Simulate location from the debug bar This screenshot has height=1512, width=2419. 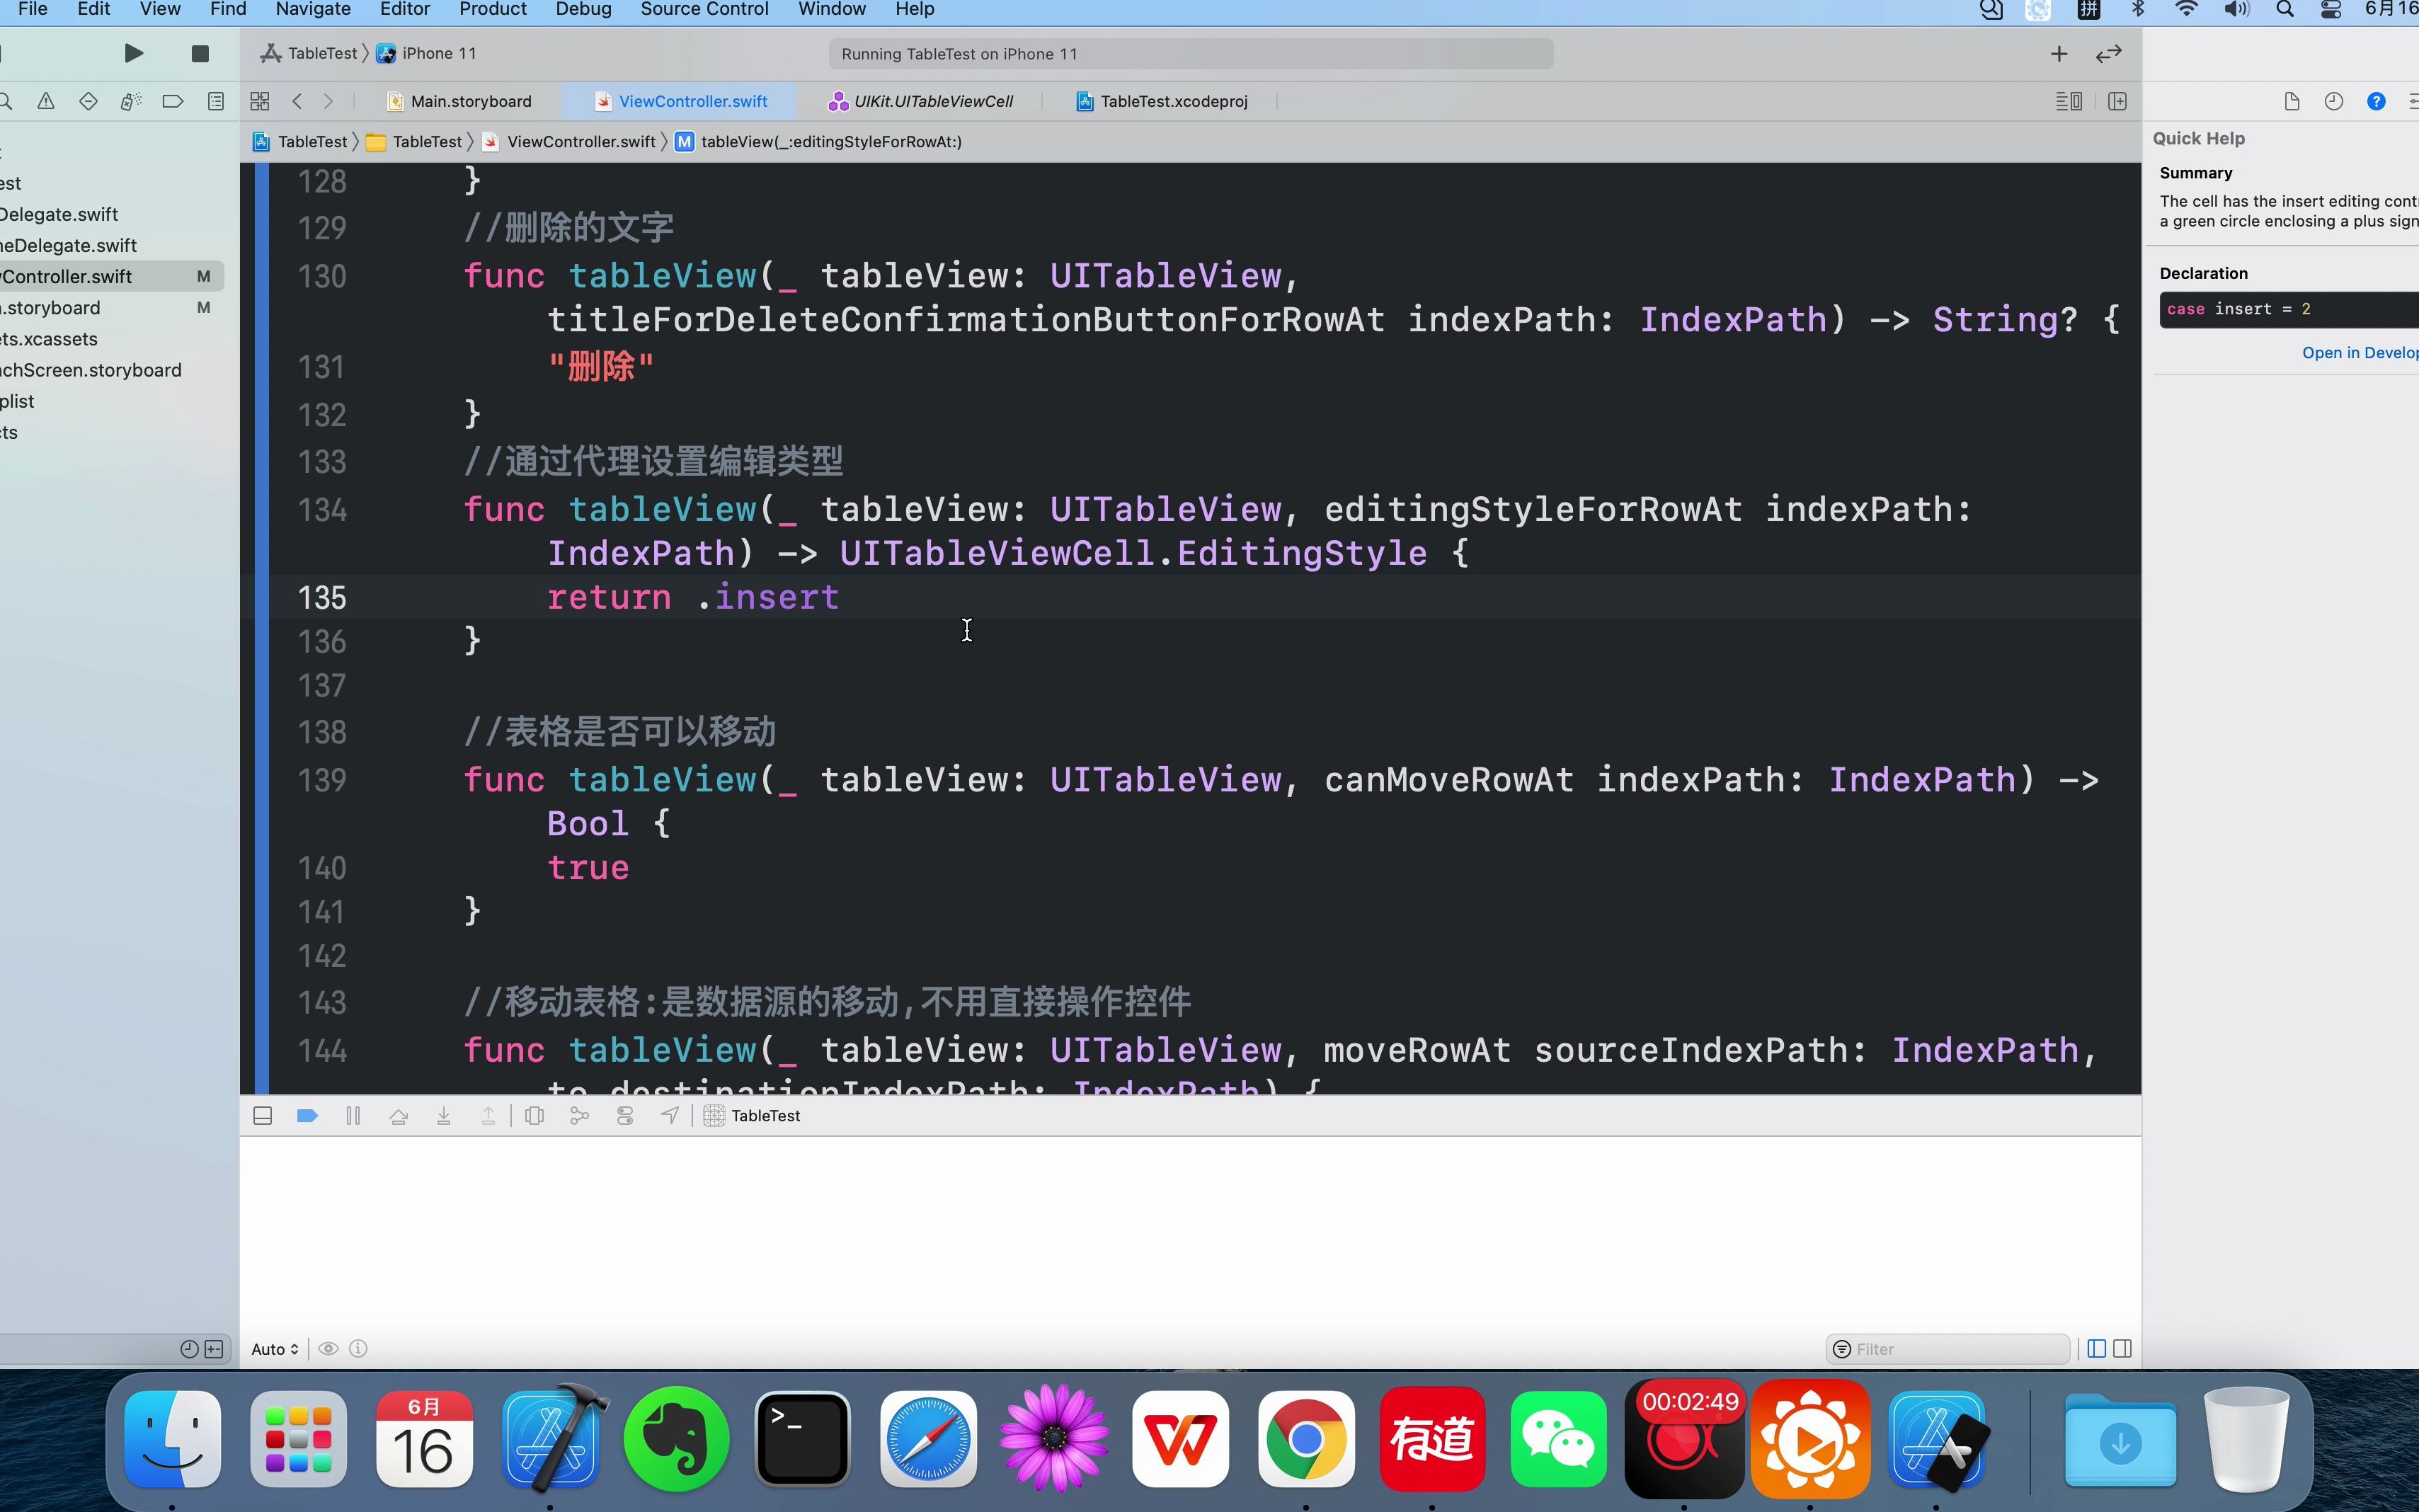tap(670, 1115)
